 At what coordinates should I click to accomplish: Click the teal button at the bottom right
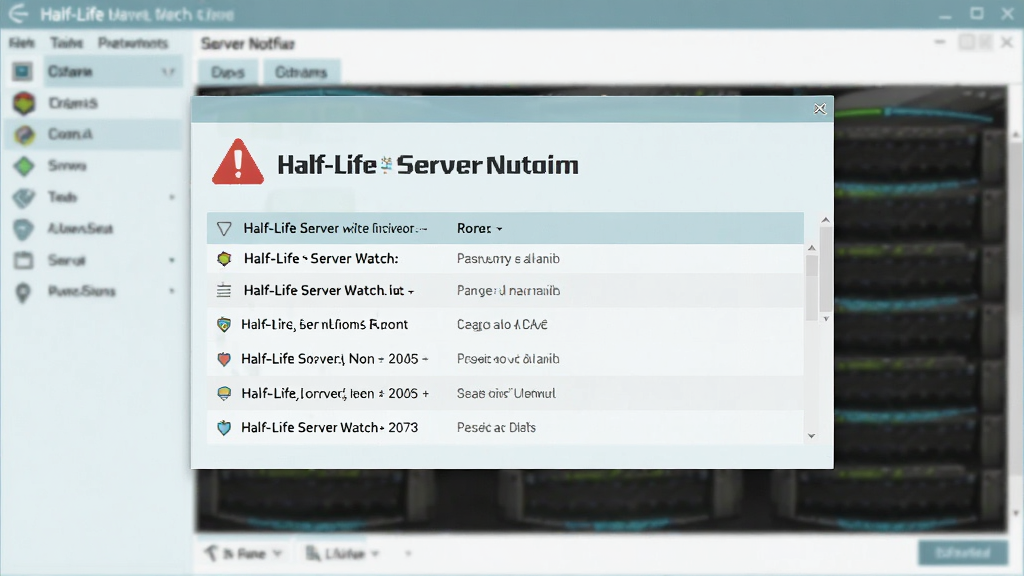963,552
